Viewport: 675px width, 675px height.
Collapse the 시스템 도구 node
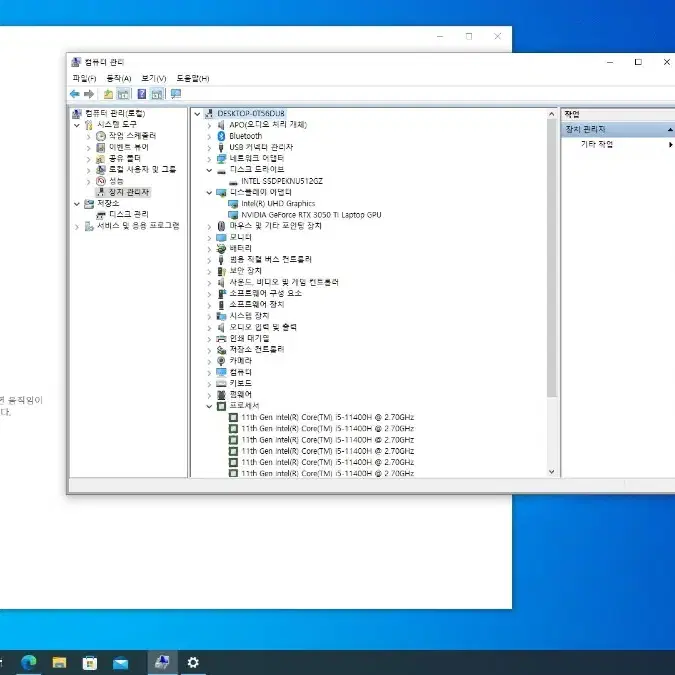click(77, 125)
